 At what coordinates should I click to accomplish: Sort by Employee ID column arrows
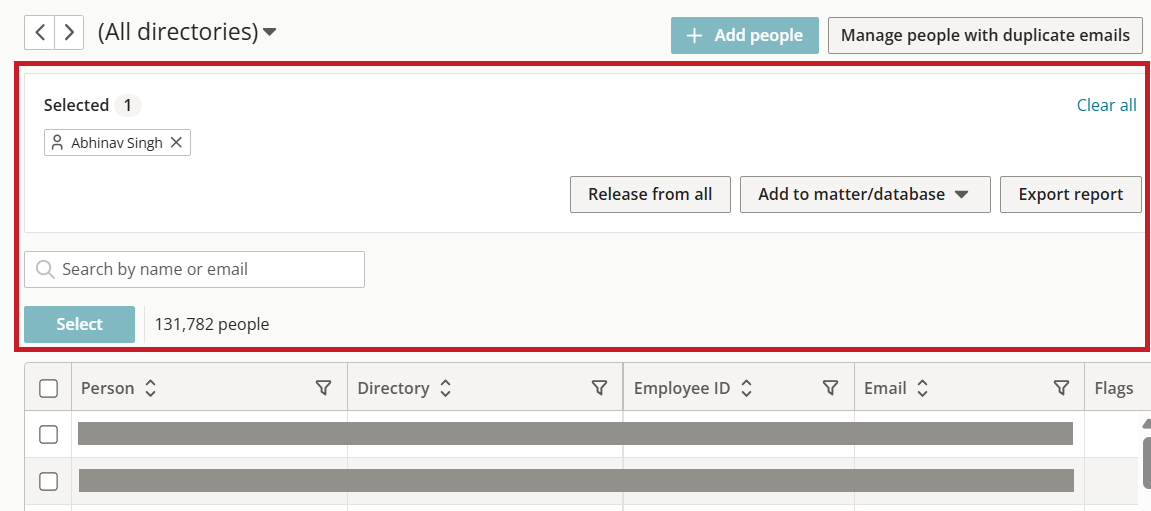pyautogui.click(x=747, y=388)
